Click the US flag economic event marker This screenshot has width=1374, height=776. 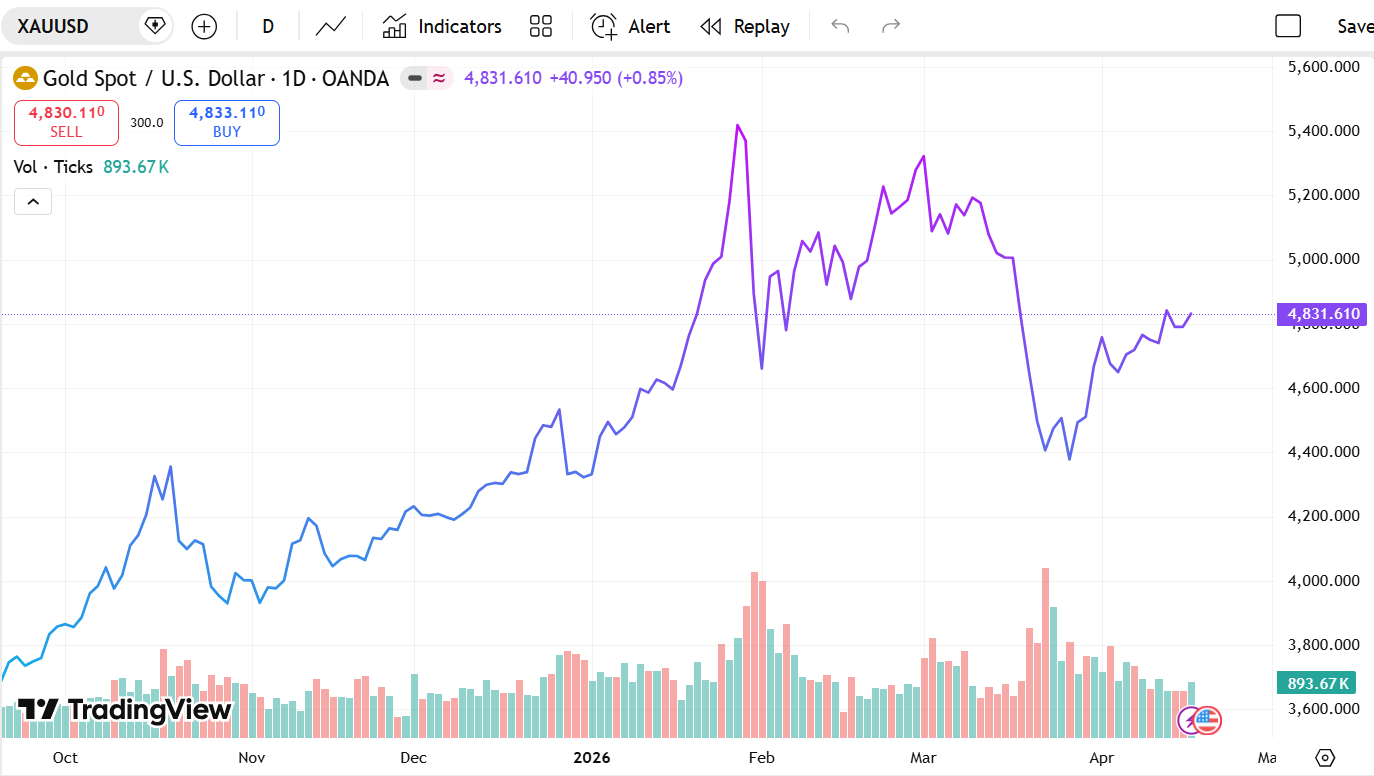coord(1208,720)
